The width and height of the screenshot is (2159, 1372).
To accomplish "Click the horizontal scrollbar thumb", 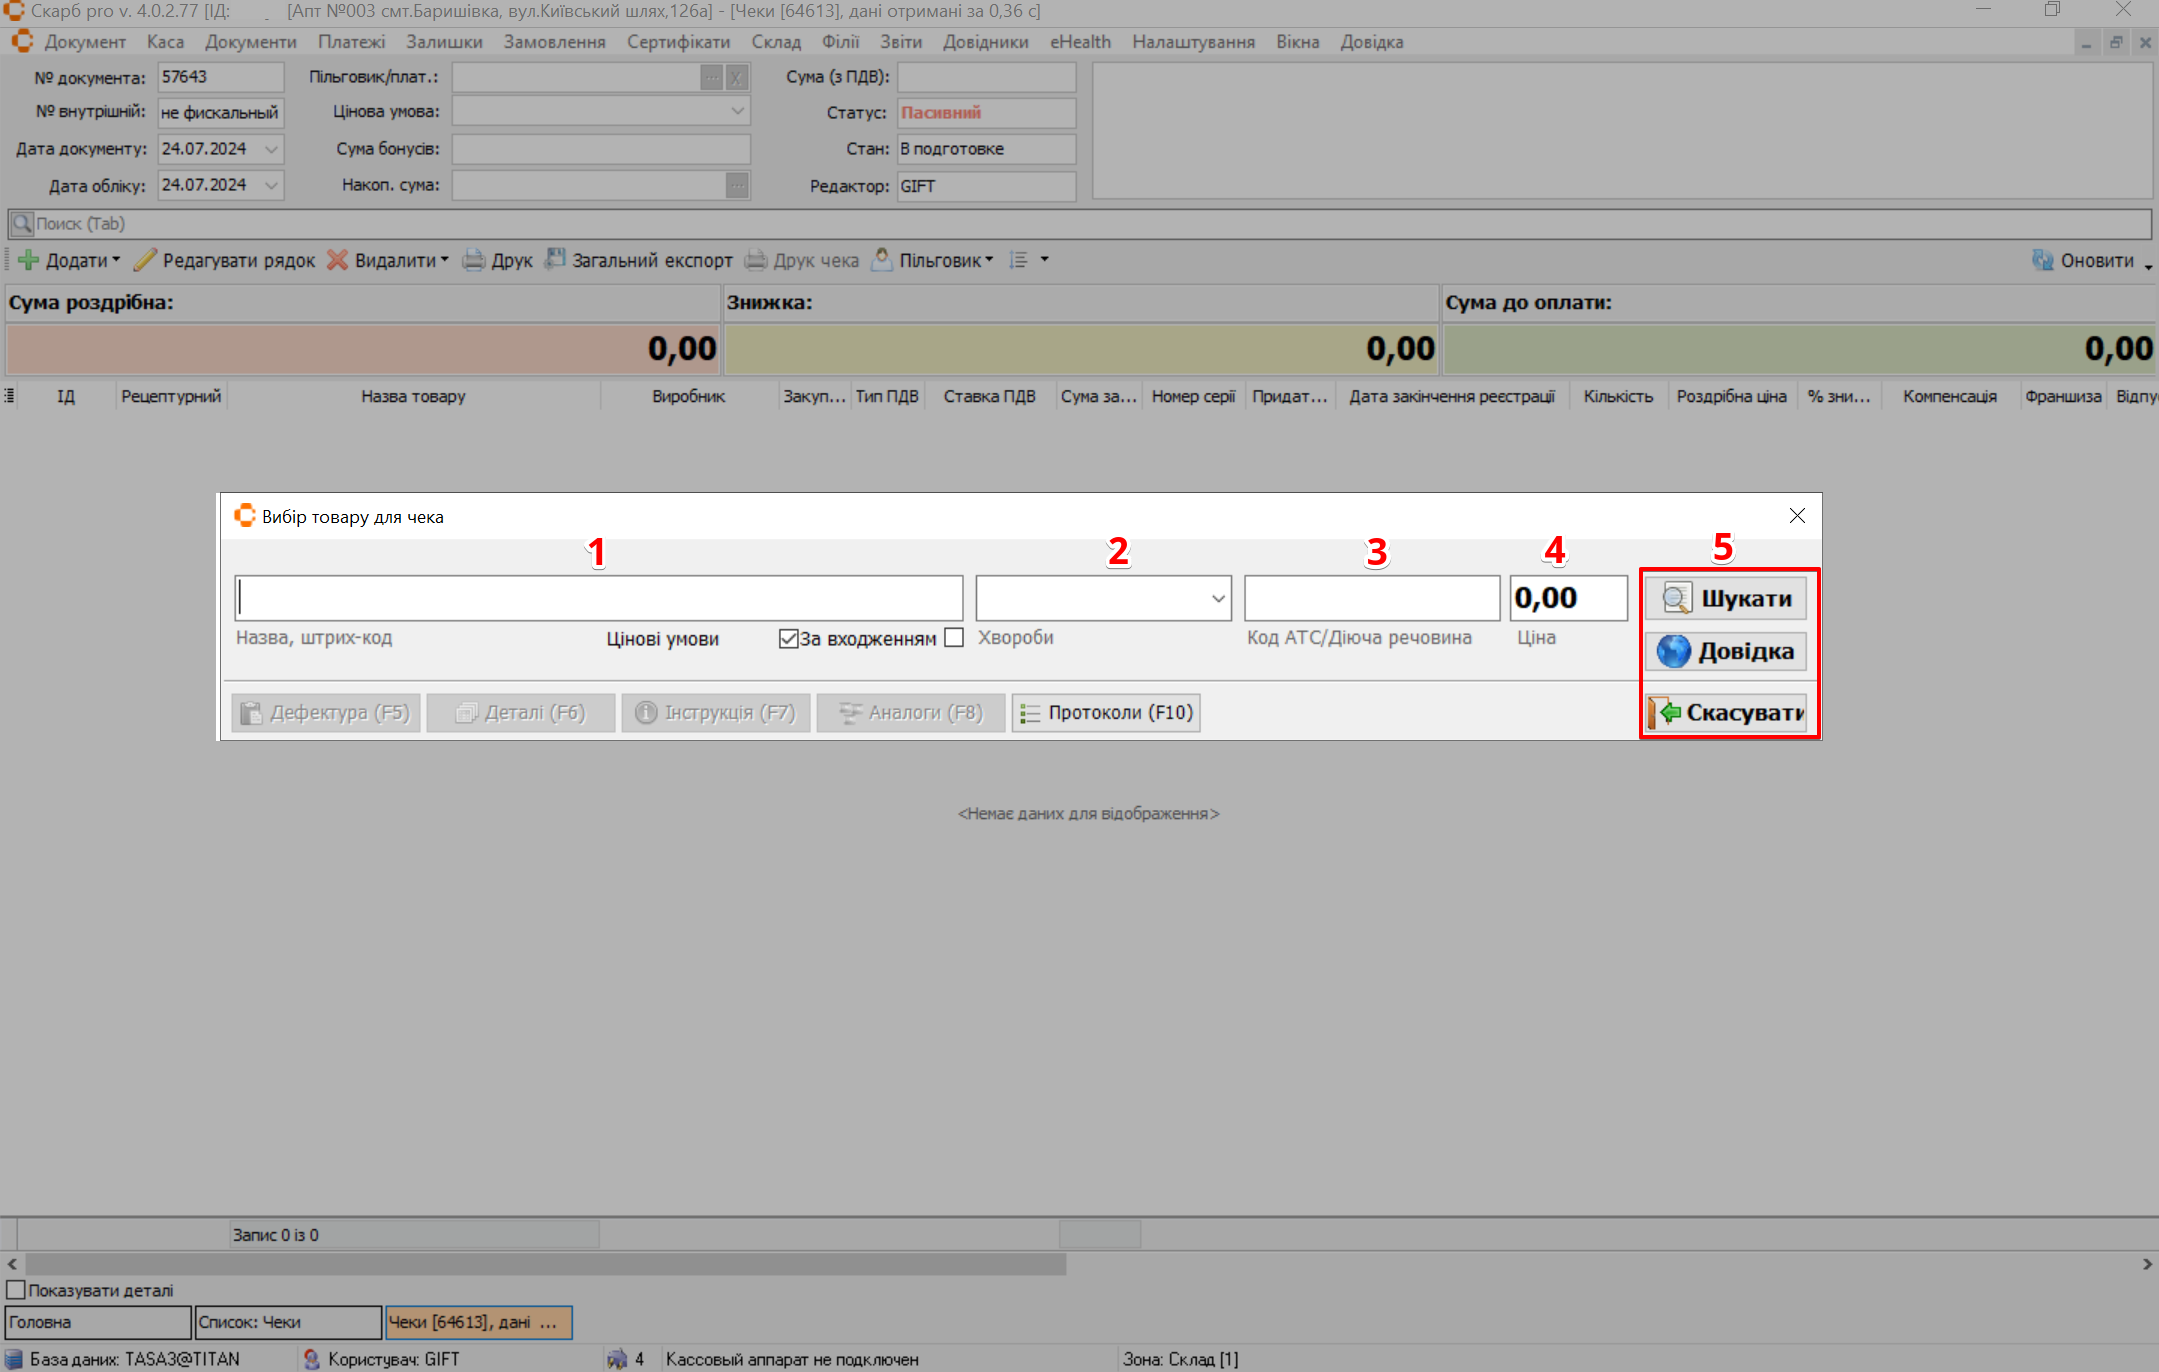I will coord(545,1264).
